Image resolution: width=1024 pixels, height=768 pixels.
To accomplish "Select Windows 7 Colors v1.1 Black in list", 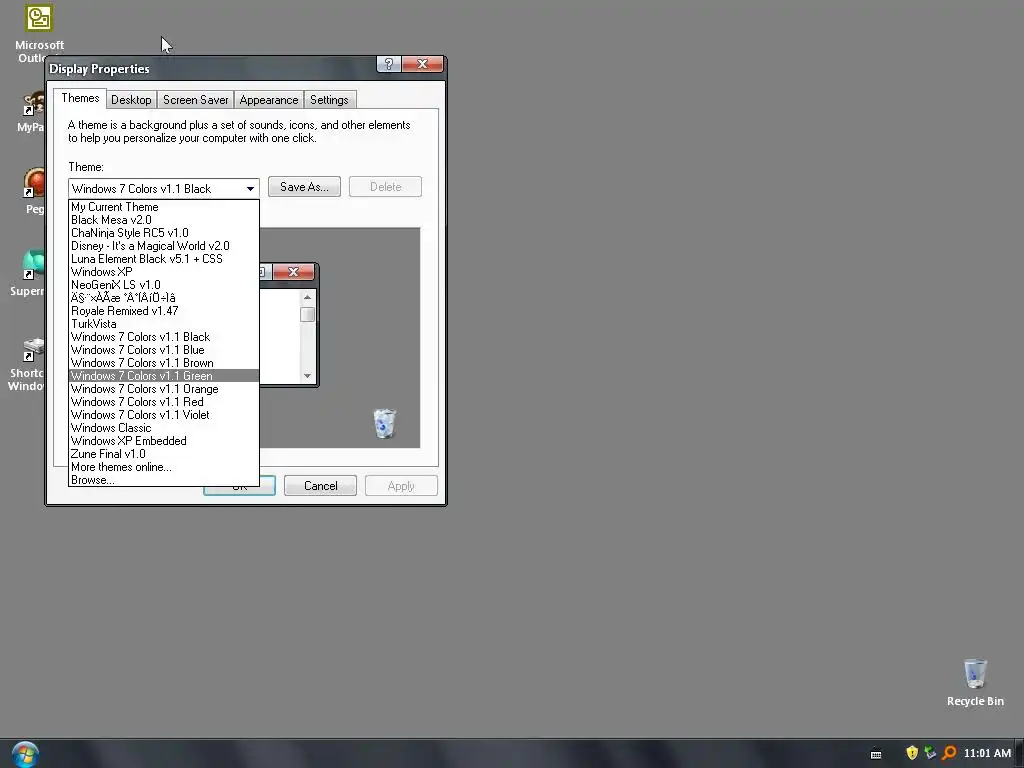I will (x=164, y=337).
